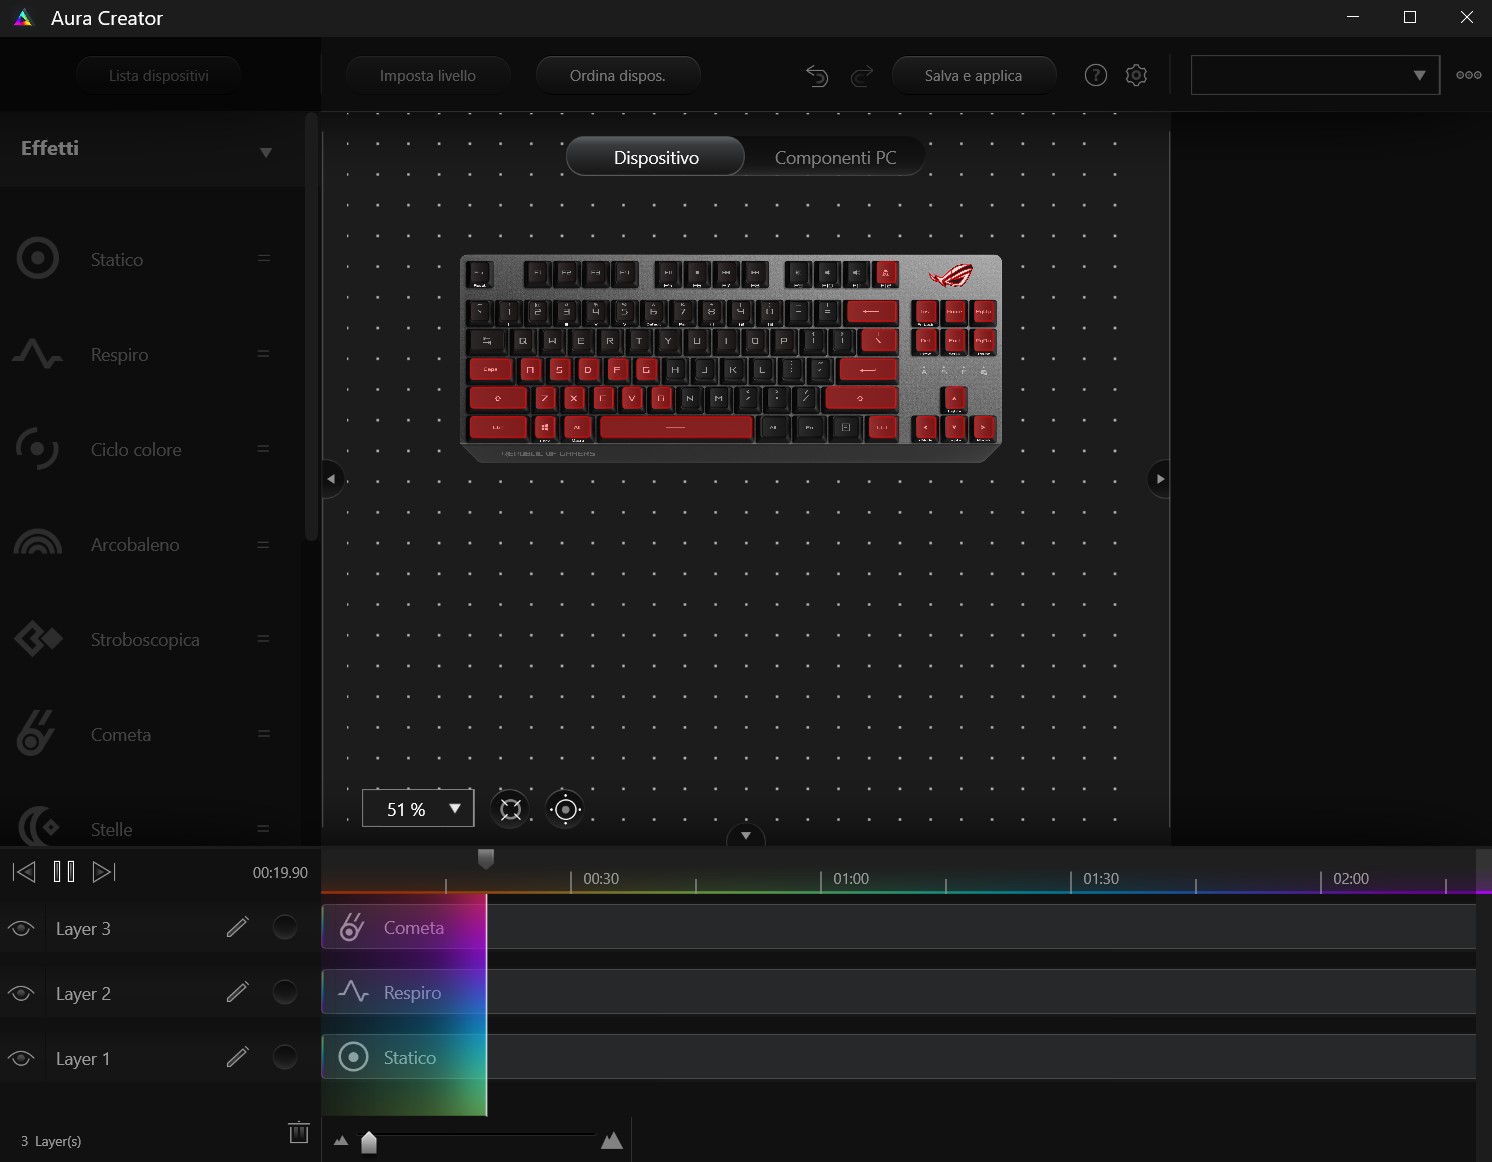Click Salva e applica button
Viewport: 1492px width, 1162px height.
[x=974, y=75]
